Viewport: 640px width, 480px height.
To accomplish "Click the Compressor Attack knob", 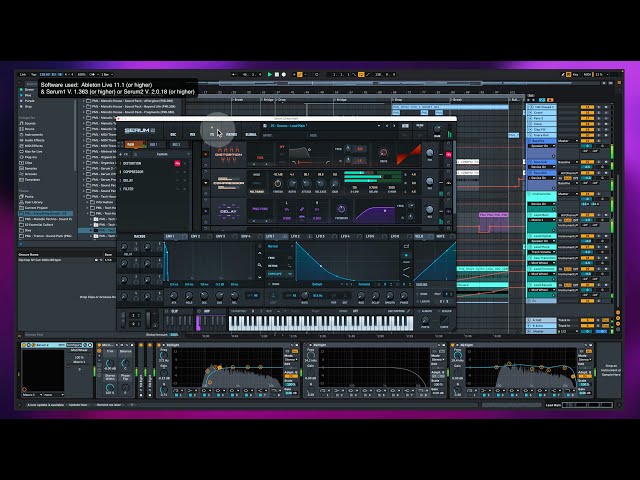I will coord(306,183).
